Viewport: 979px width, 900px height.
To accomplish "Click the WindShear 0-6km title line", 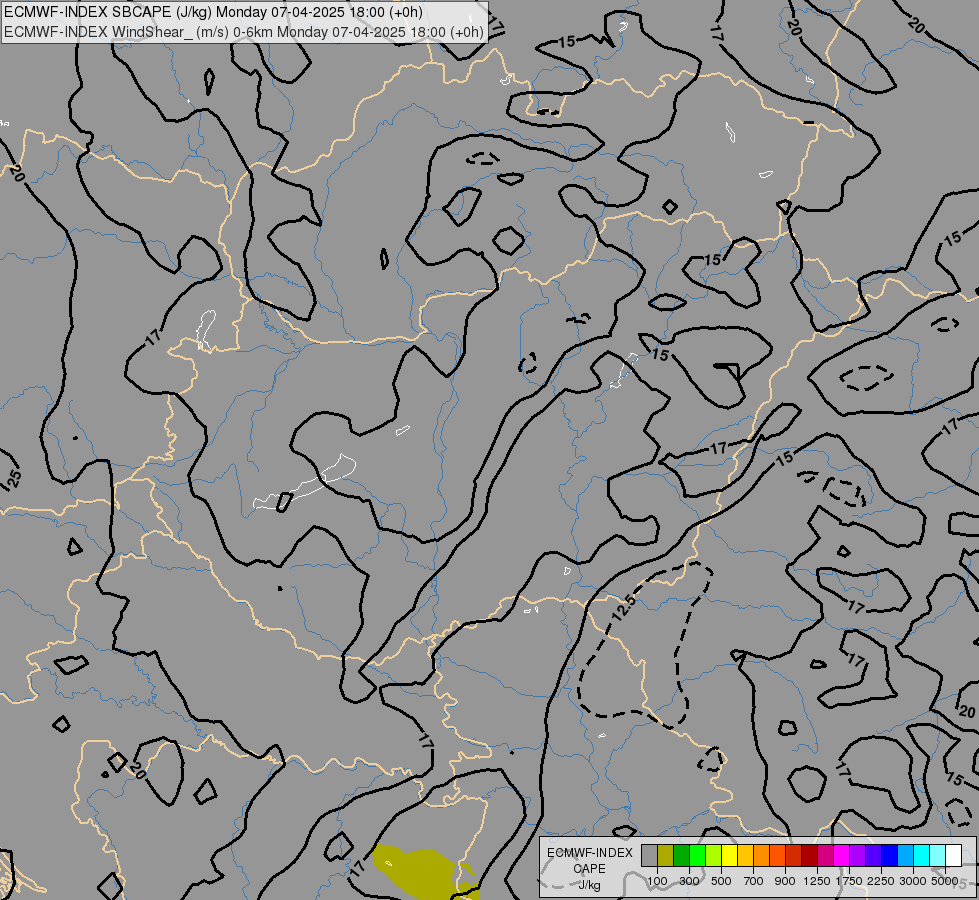I will tap(244, 32).
